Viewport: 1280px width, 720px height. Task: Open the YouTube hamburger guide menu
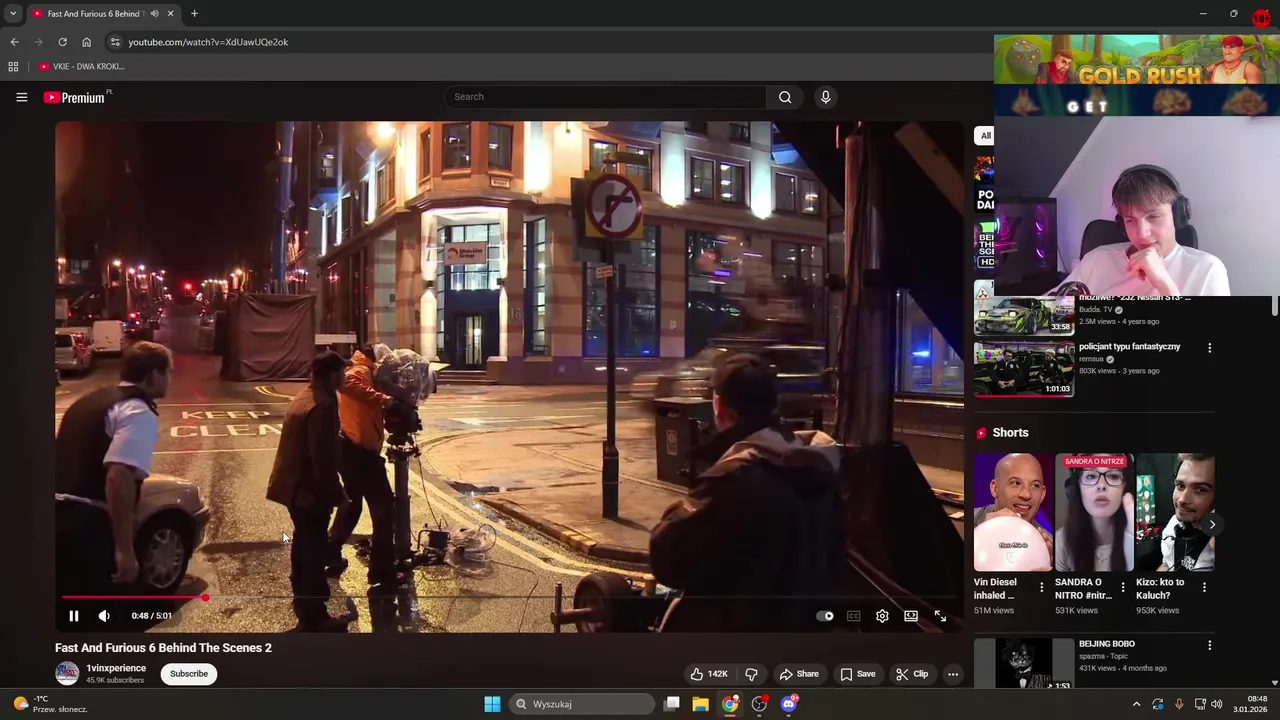click(x=21, y=97)
